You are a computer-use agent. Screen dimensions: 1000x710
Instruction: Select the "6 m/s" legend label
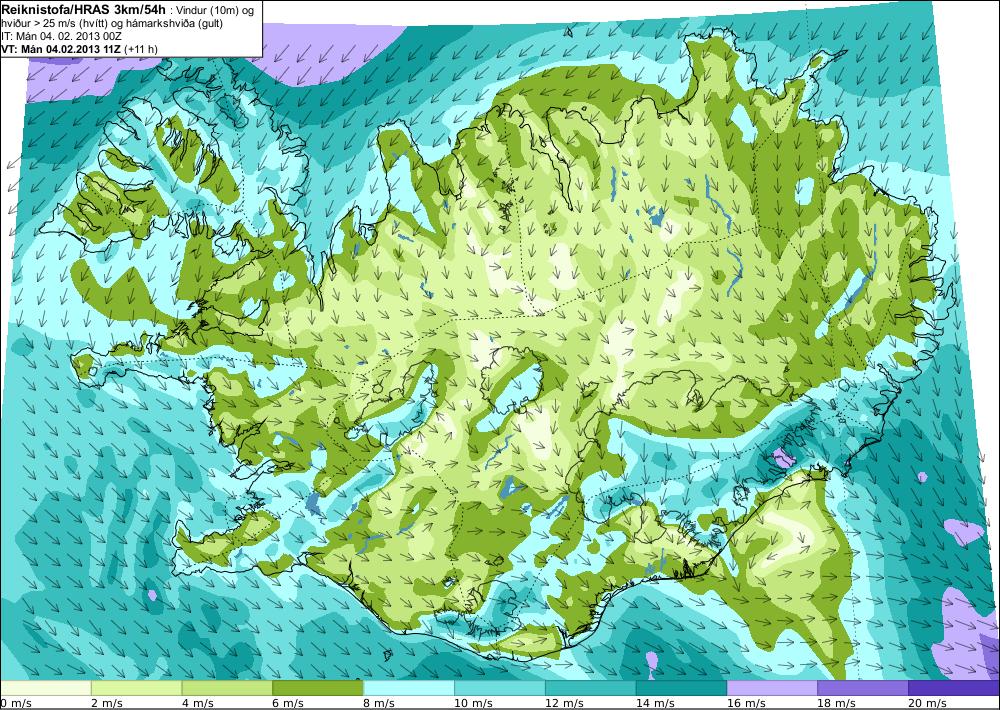tap(288, 703)
